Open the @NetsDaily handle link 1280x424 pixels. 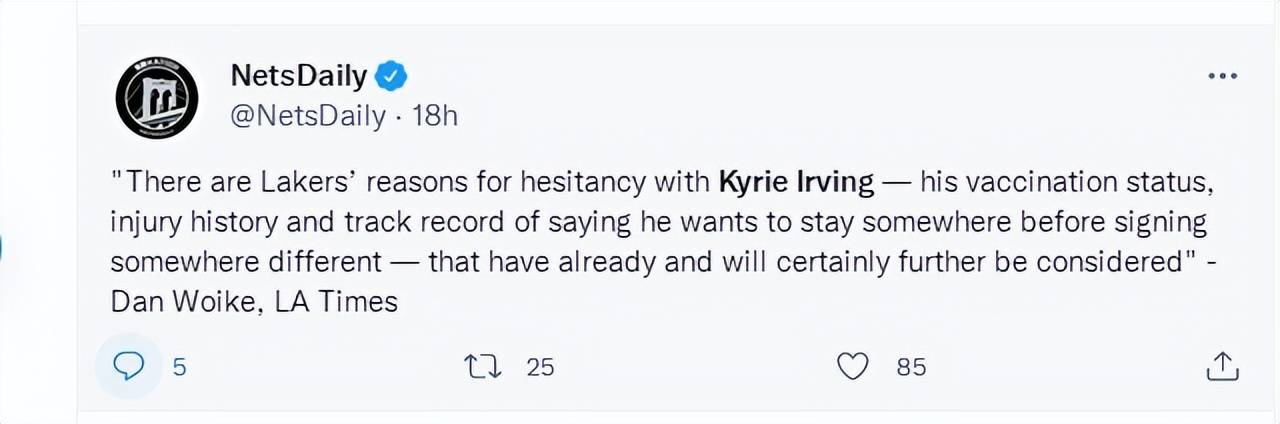click(308, 116)
